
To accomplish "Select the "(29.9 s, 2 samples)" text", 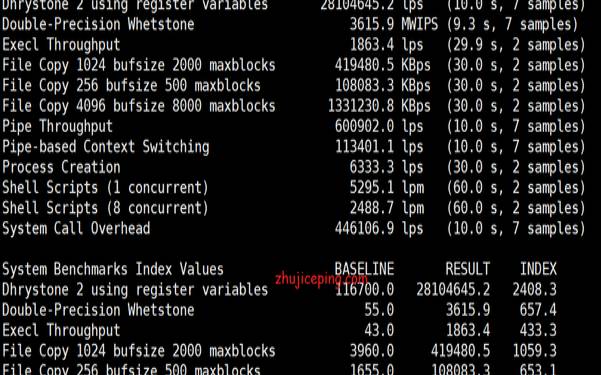I will point(516,45).
